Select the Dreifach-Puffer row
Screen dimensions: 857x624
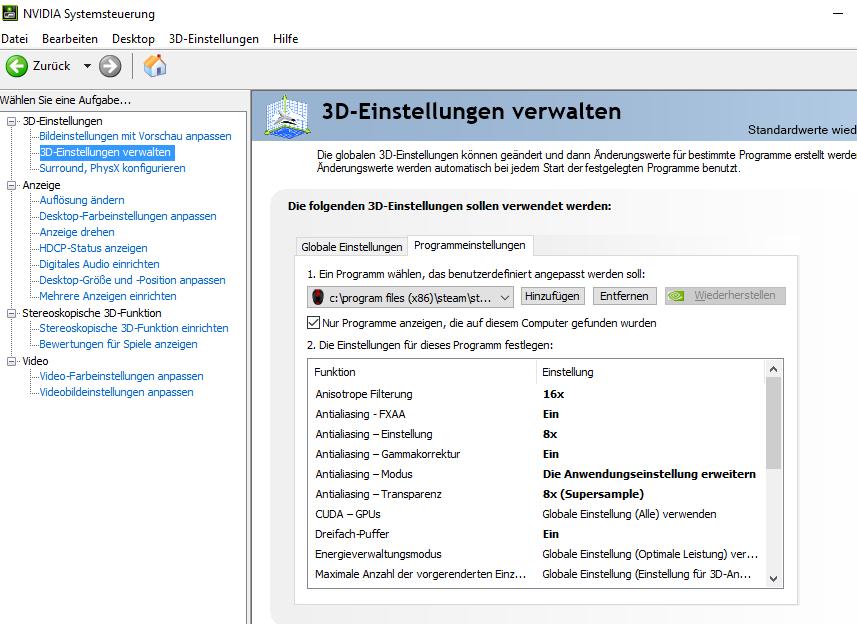coord(537,534)
